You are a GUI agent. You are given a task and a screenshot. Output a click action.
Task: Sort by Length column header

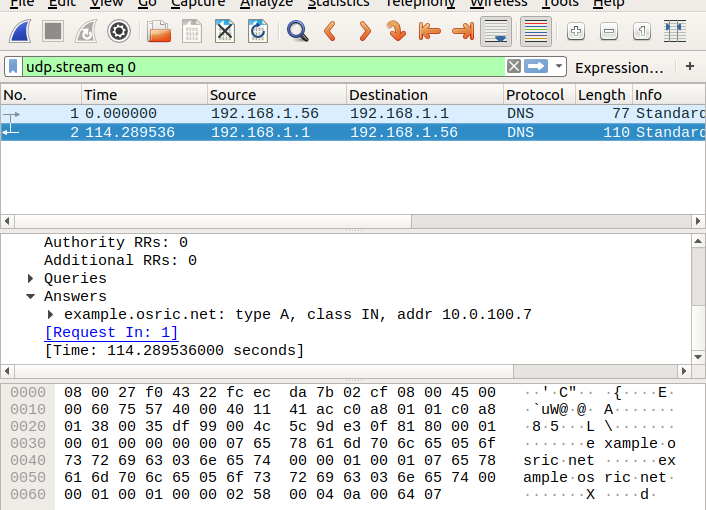(604, 95)
